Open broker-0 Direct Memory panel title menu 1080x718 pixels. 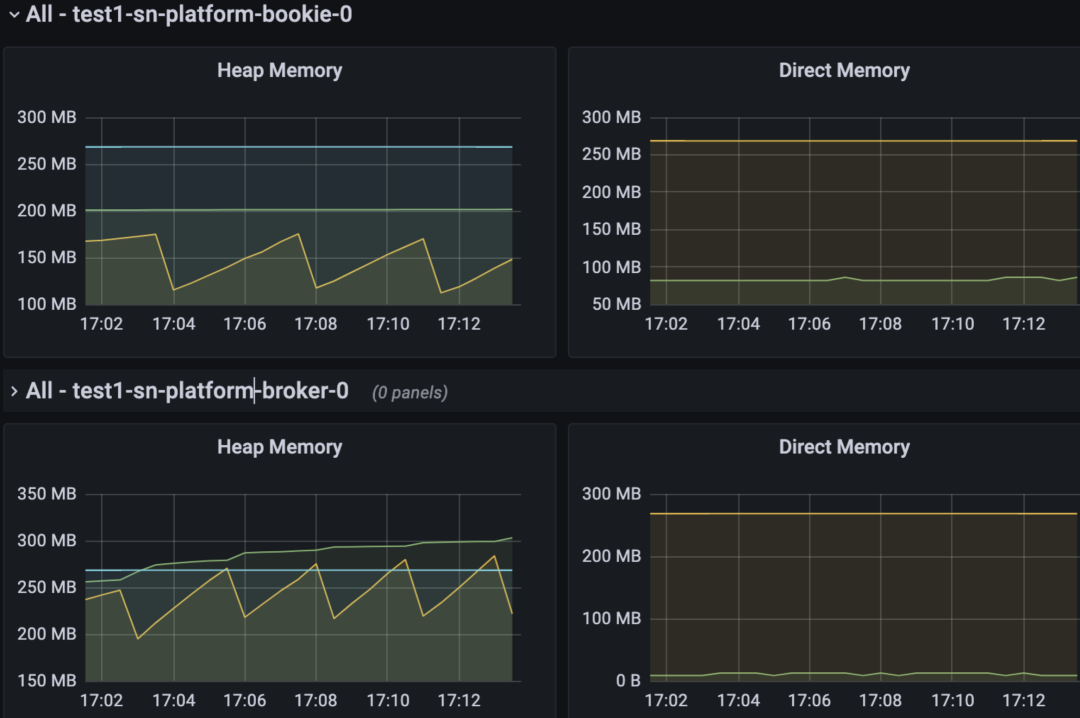click(x=844, y=447)
